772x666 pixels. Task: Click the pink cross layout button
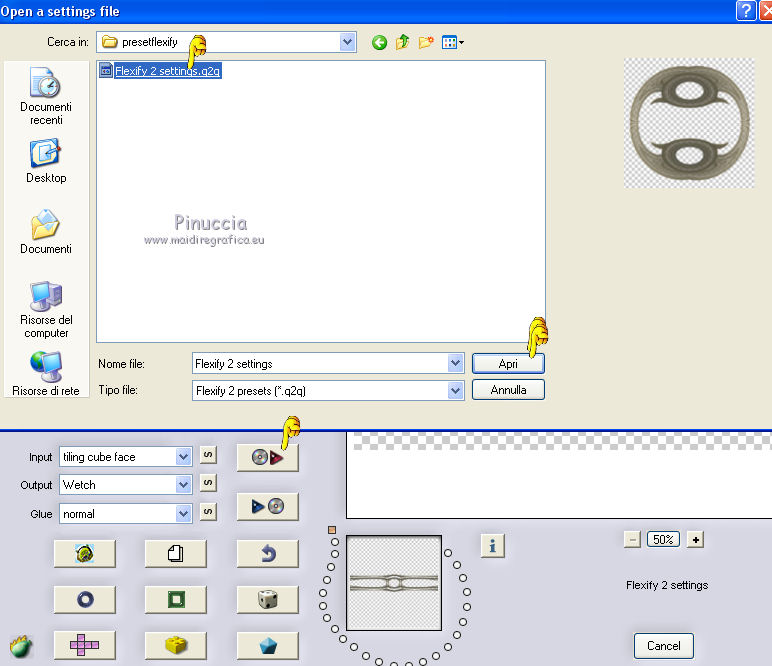tap(85, 645)
